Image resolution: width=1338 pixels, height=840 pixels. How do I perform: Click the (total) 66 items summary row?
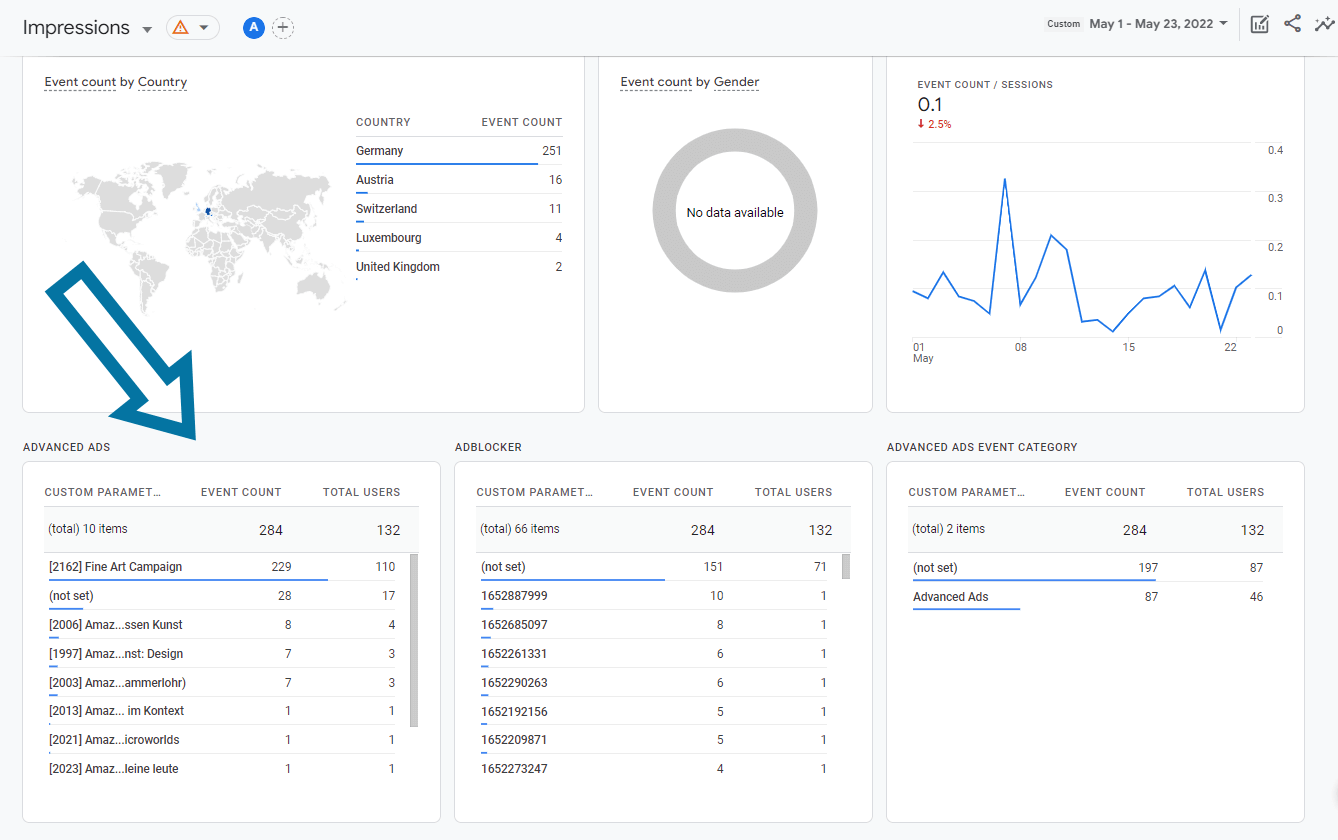[664, 530]
